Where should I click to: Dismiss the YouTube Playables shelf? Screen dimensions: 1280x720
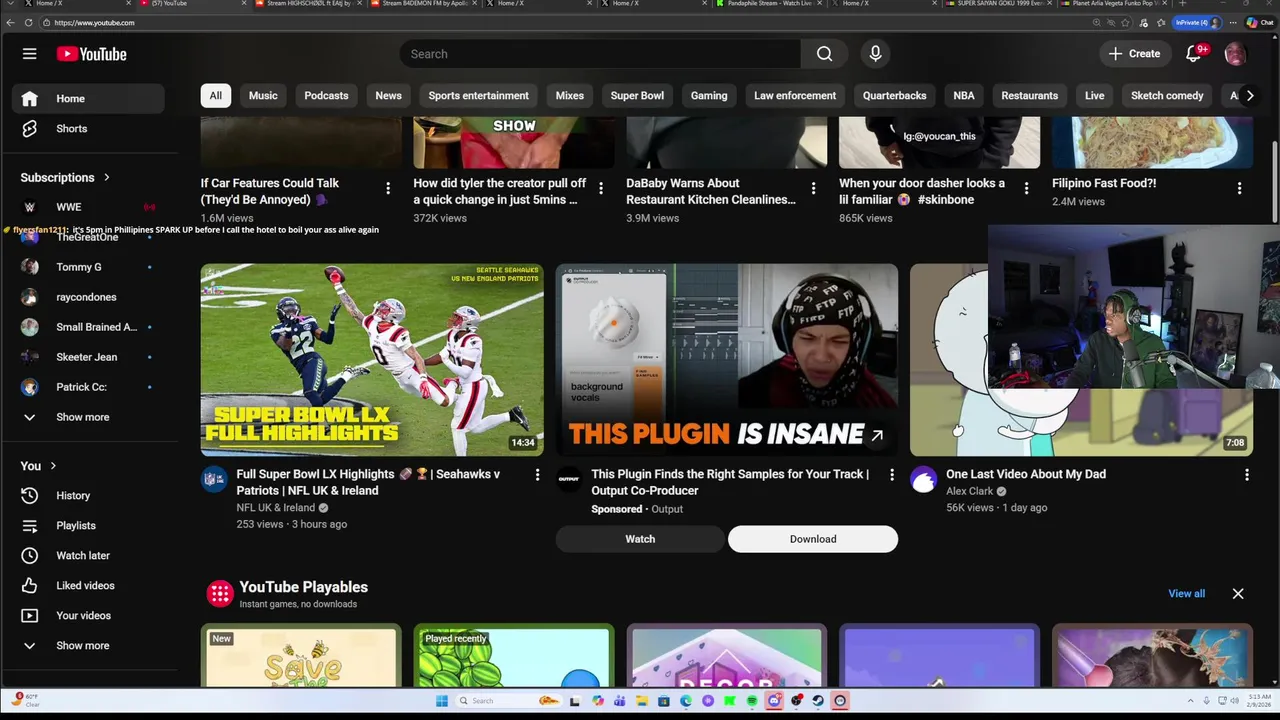[1238, 594]
